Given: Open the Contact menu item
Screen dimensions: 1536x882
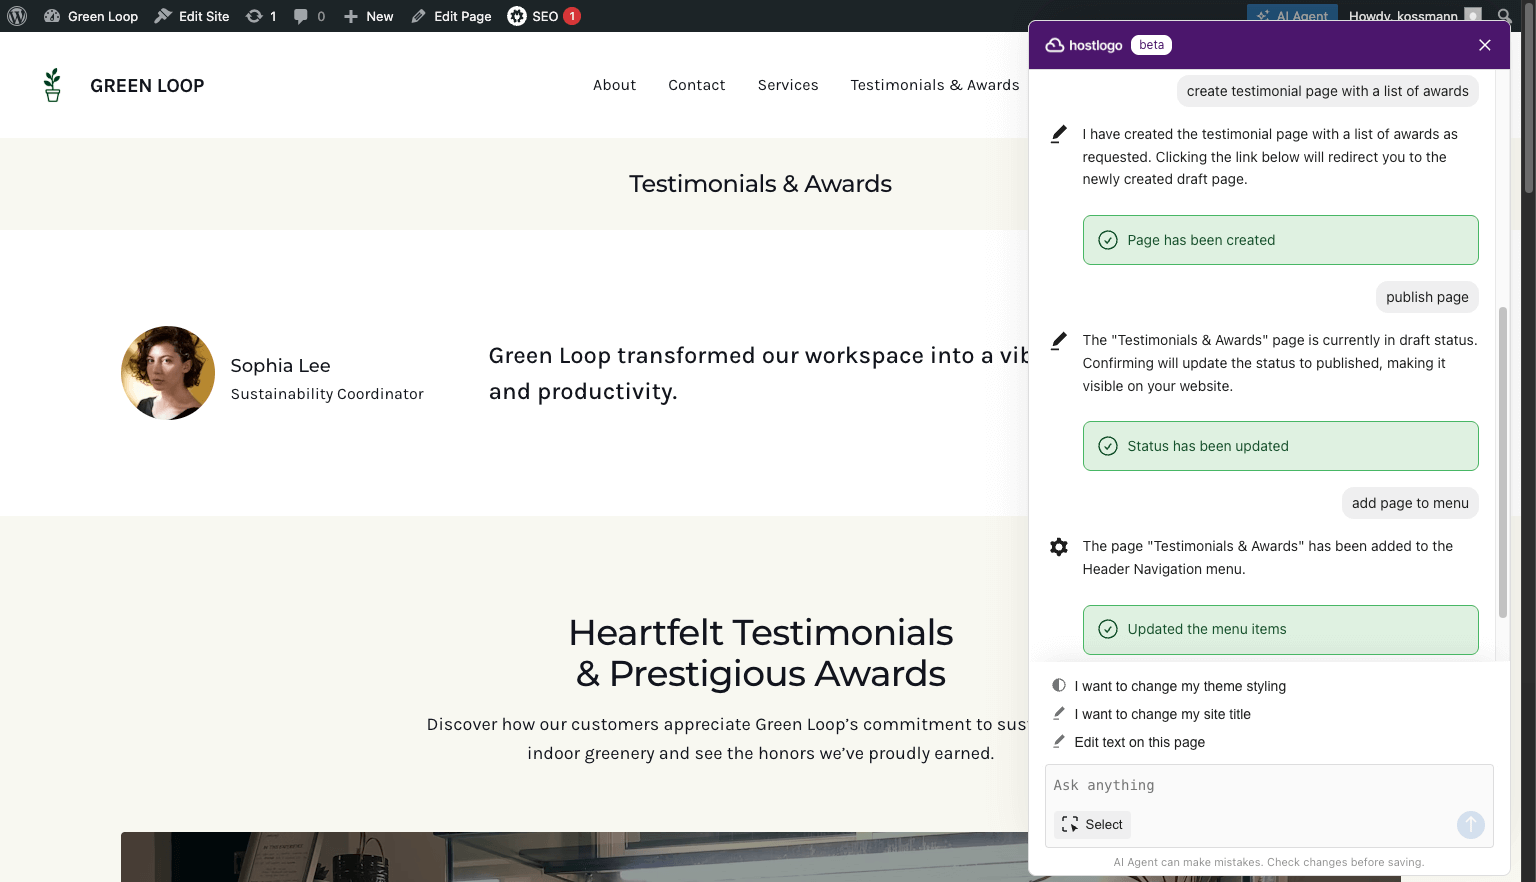Looking at the screenshot, I should 696,85.
